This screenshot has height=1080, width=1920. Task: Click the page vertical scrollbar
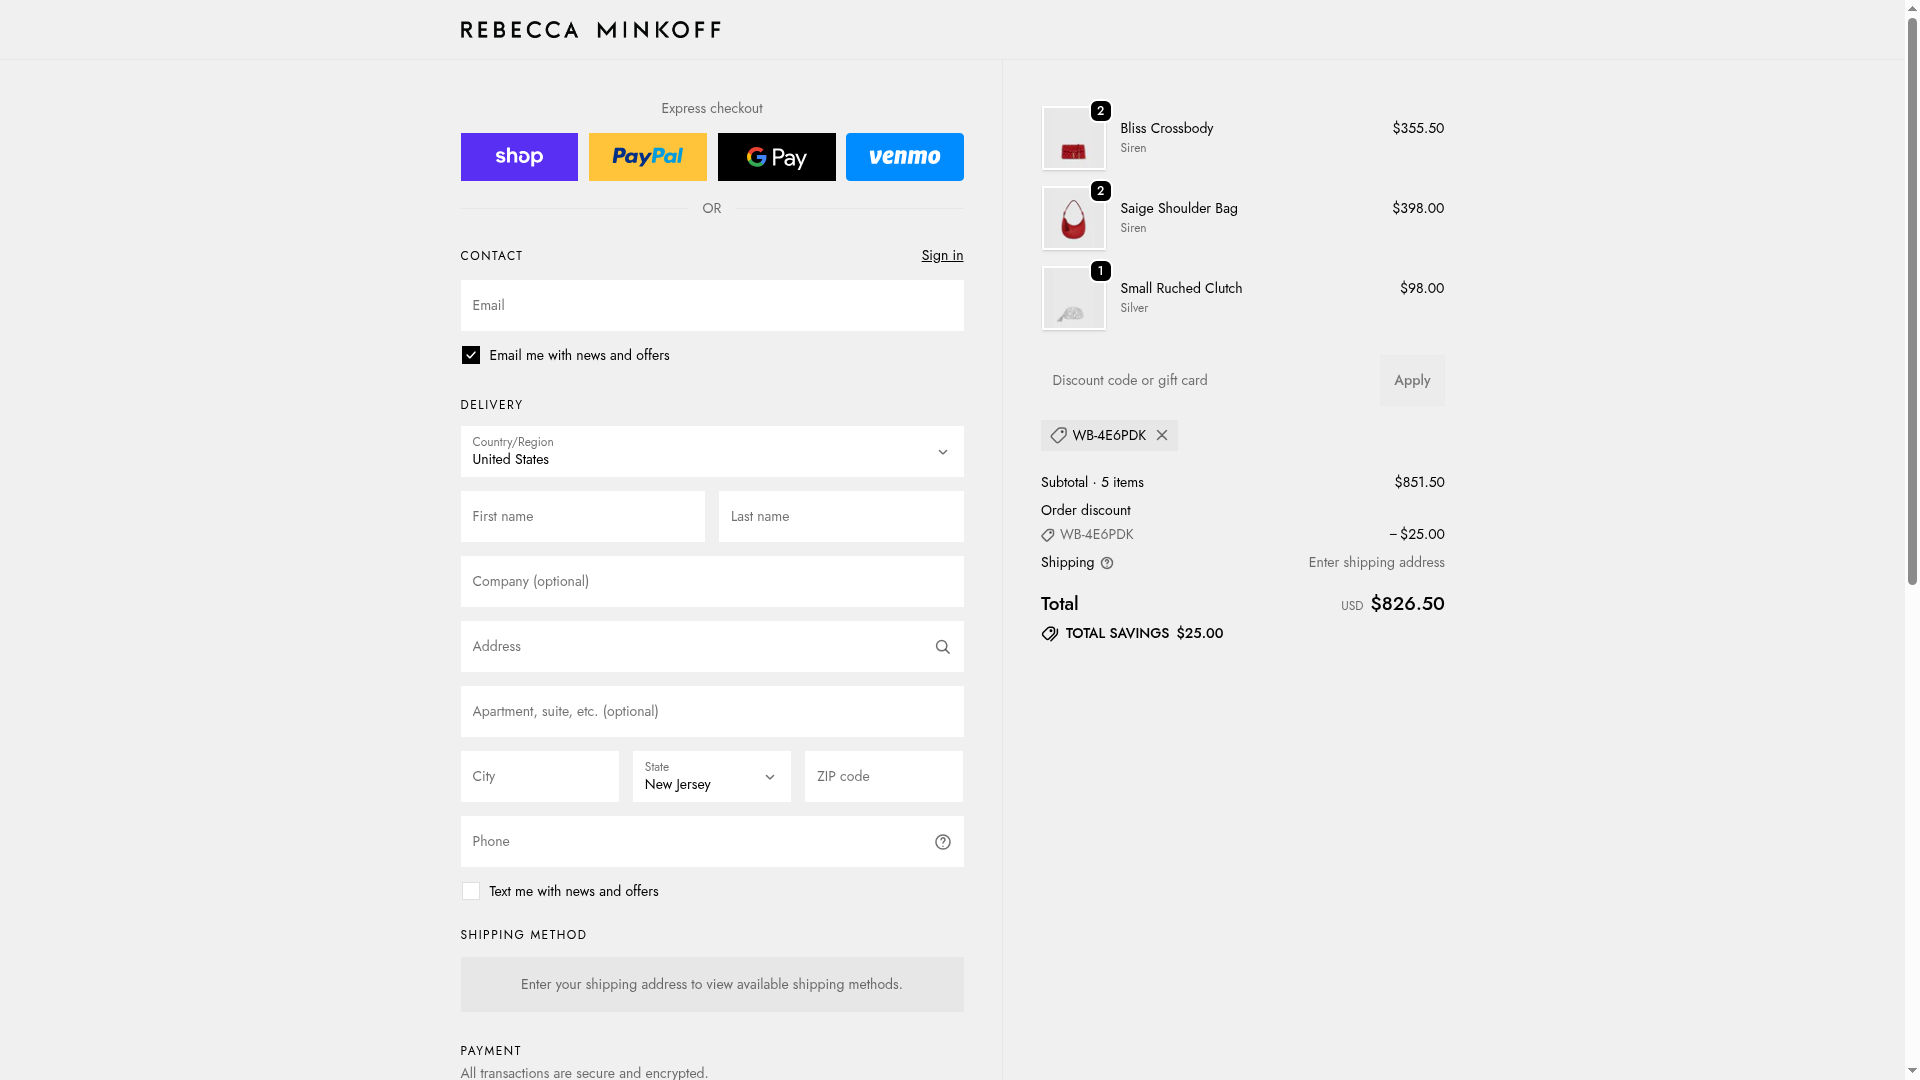[1912, 300]
